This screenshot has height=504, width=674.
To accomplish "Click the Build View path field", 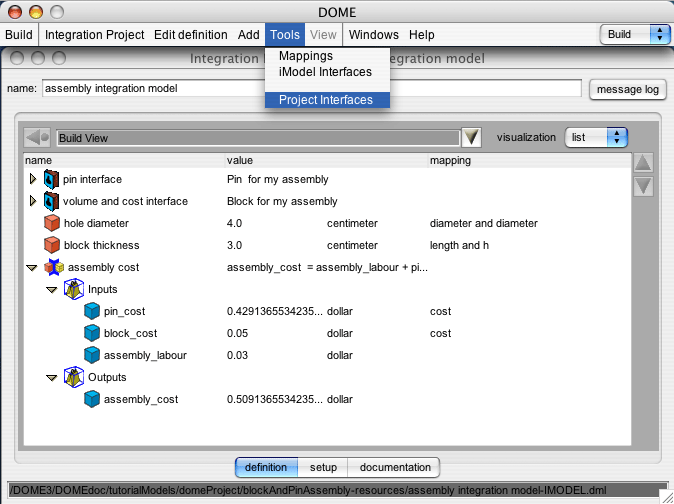I will click(258, 138).
